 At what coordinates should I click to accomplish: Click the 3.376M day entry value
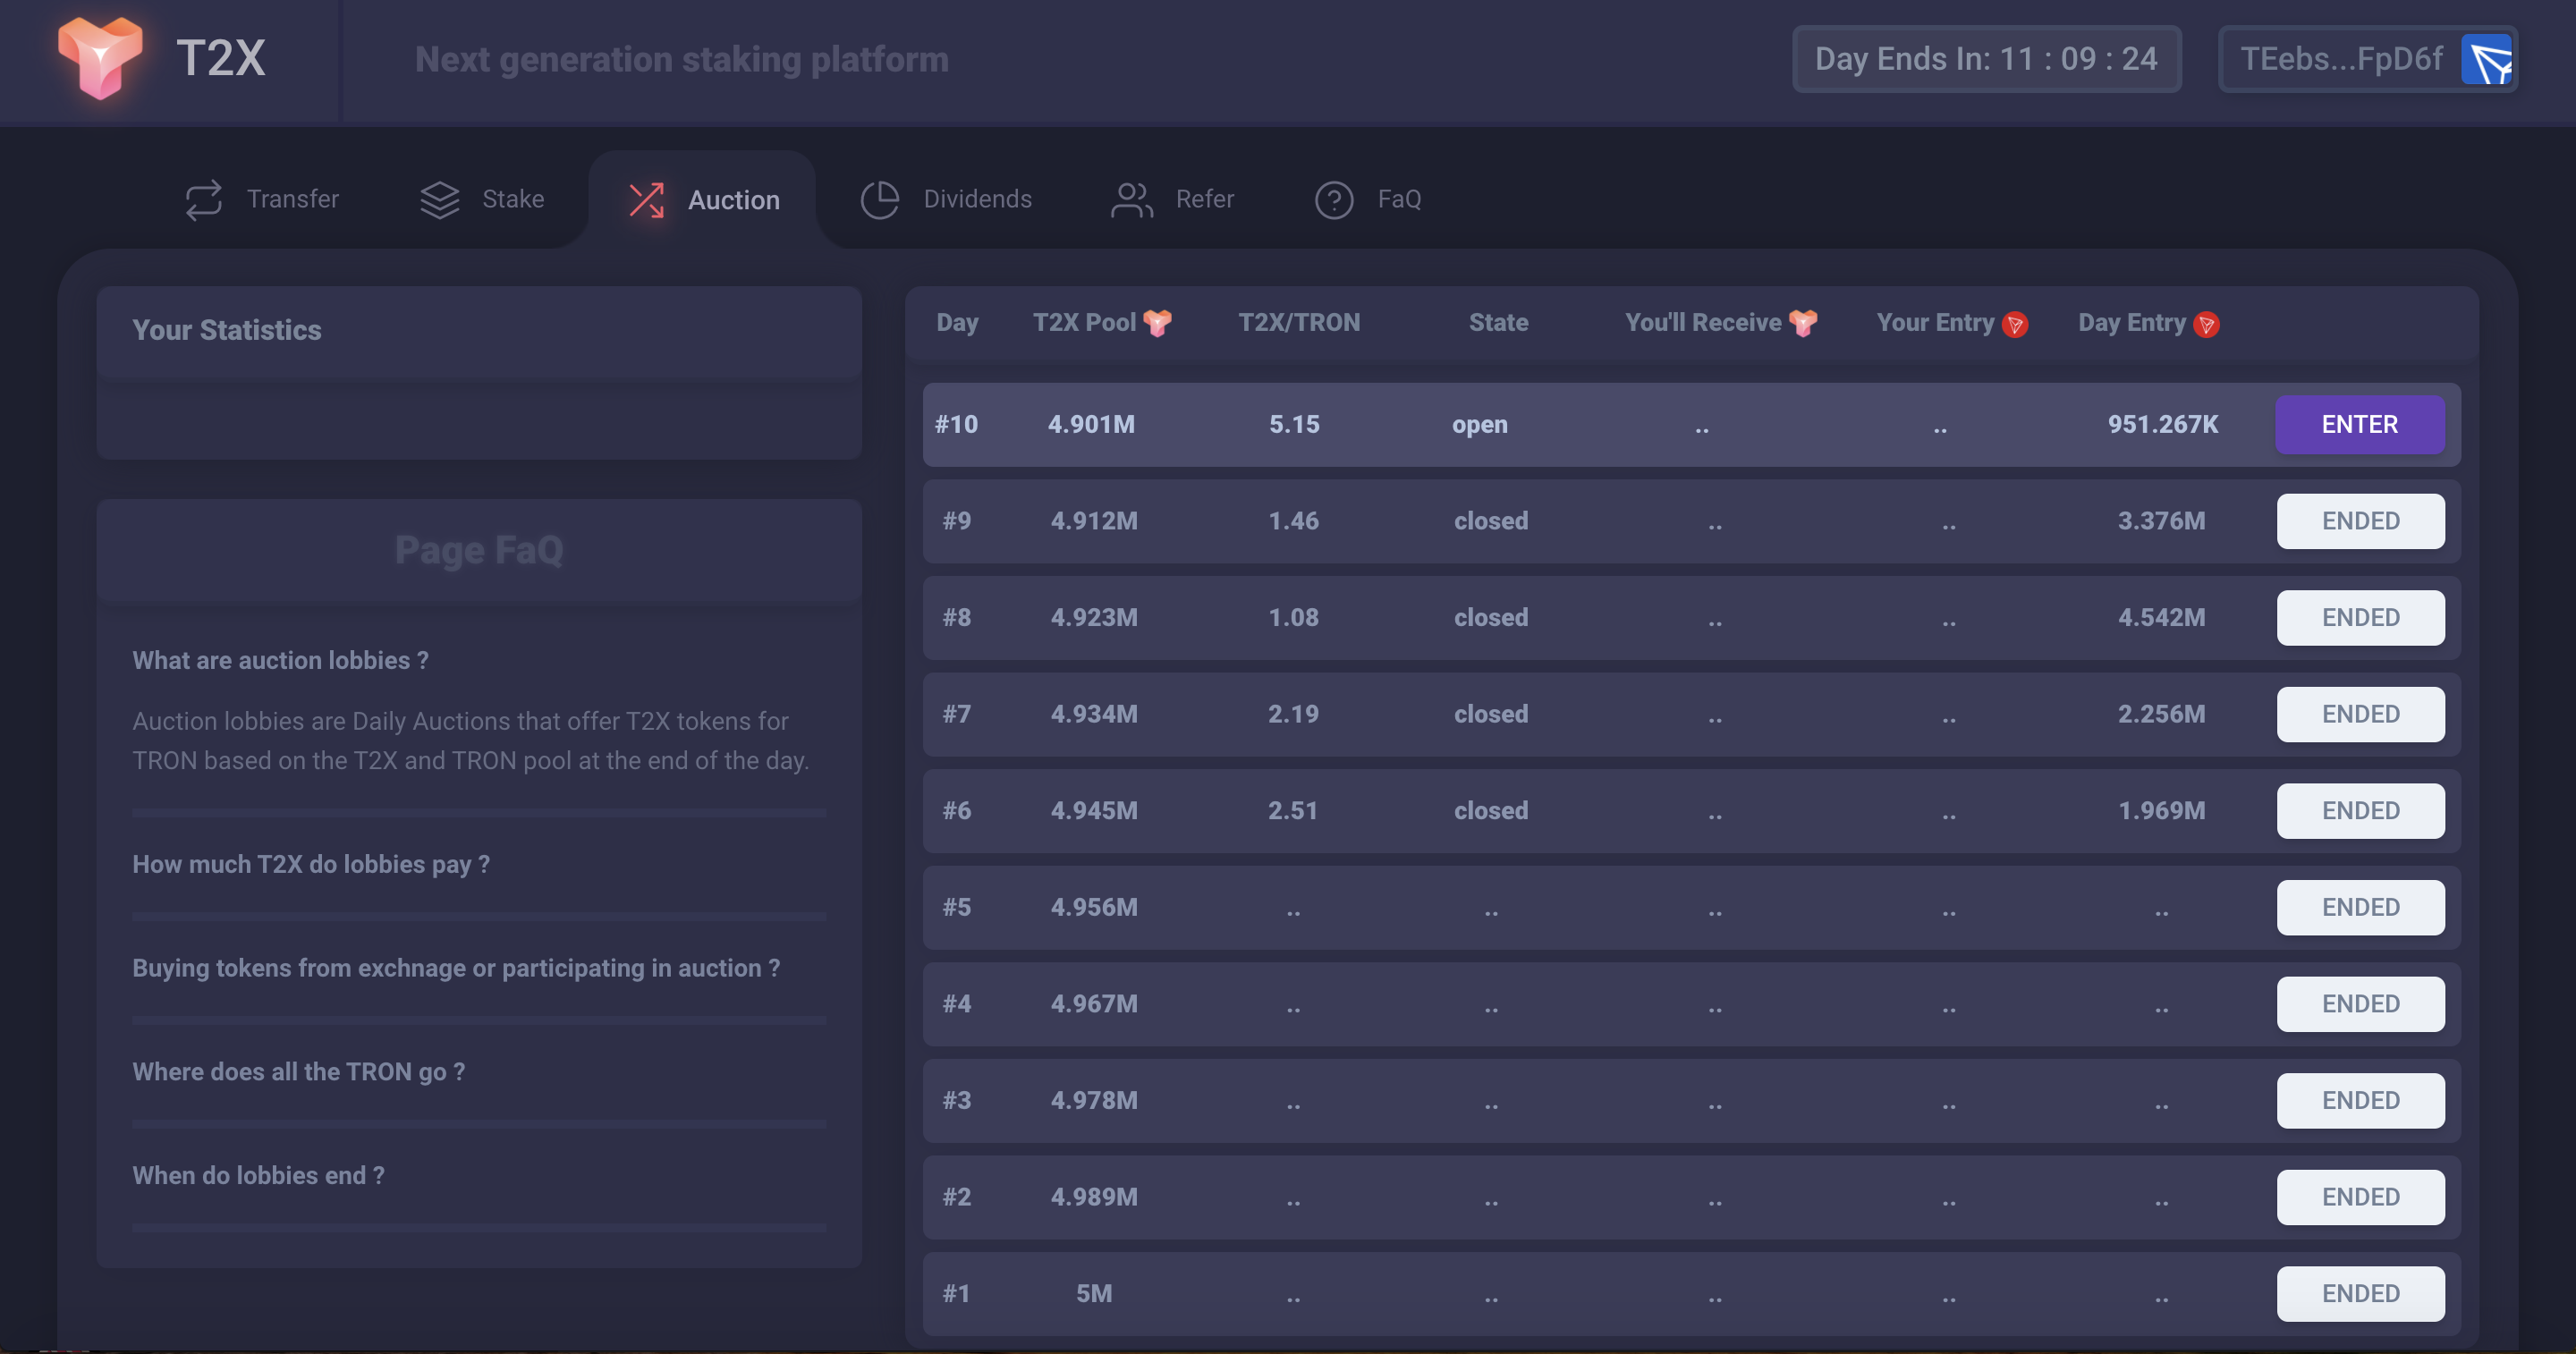(2161, 521)
